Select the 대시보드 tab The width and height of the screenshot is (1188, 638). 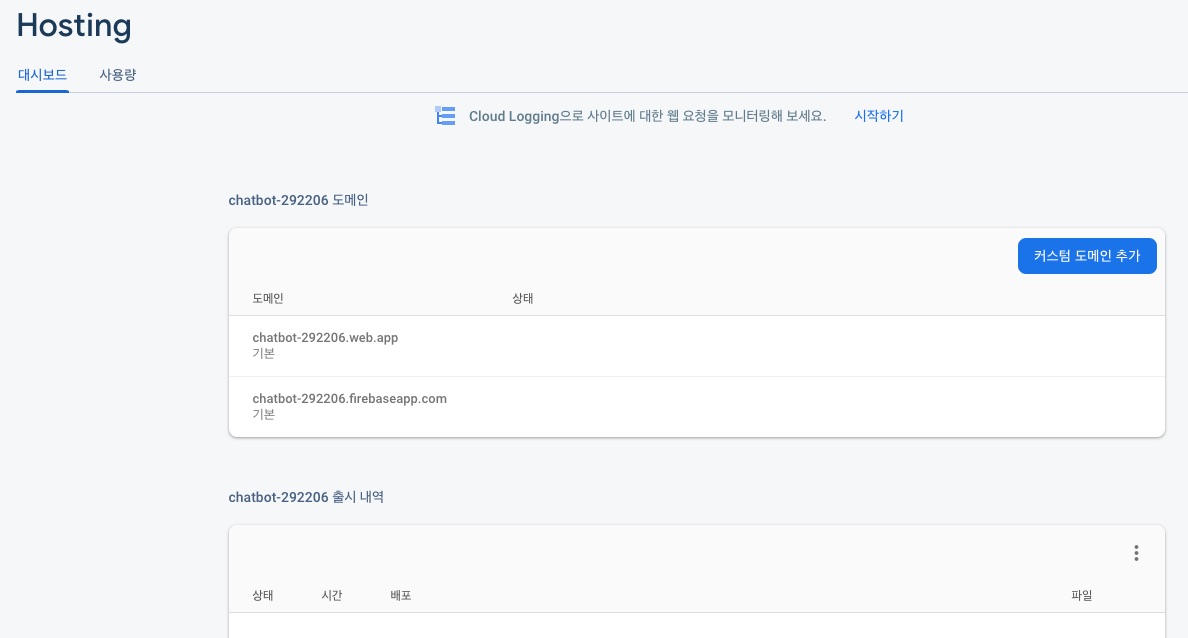[43, 75]
